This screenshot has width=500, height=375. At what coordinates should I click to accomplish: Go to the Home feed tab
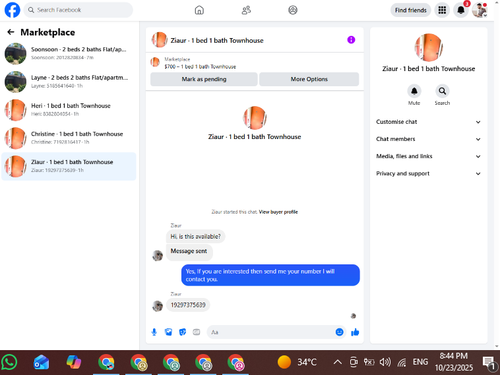199,10
